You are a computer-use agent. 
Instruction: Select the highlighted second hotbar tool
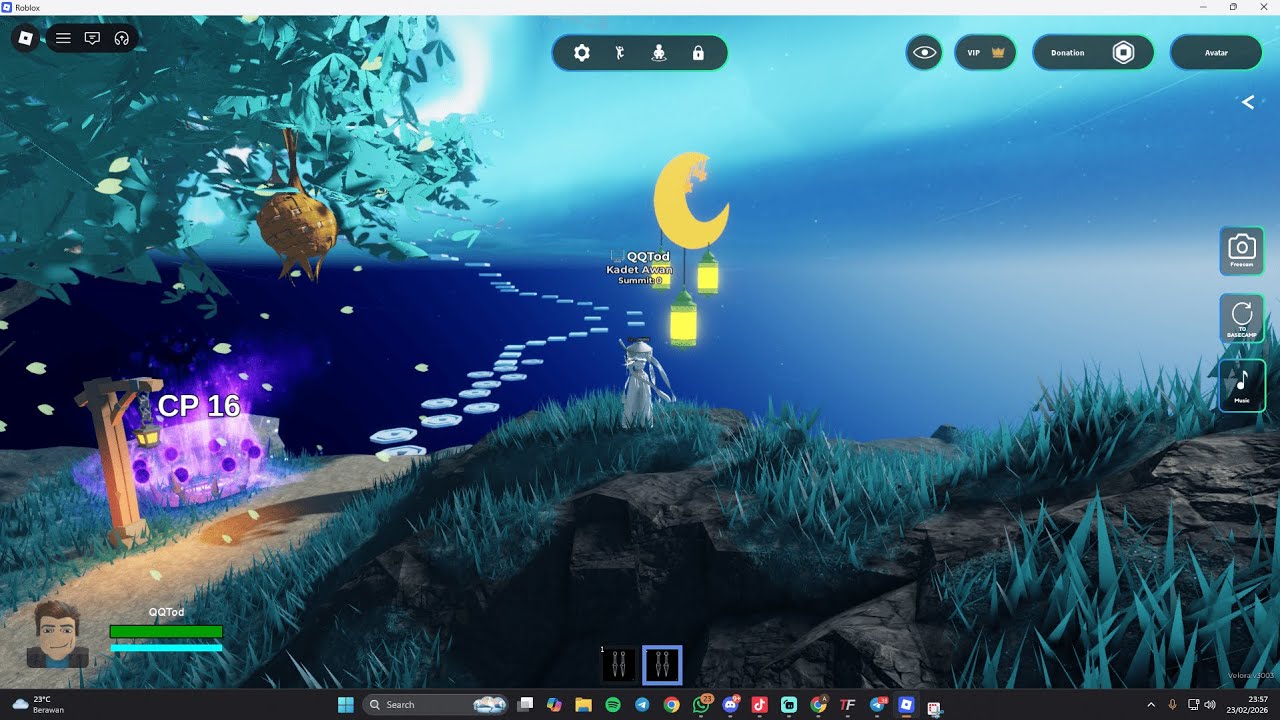coord(662,664)
